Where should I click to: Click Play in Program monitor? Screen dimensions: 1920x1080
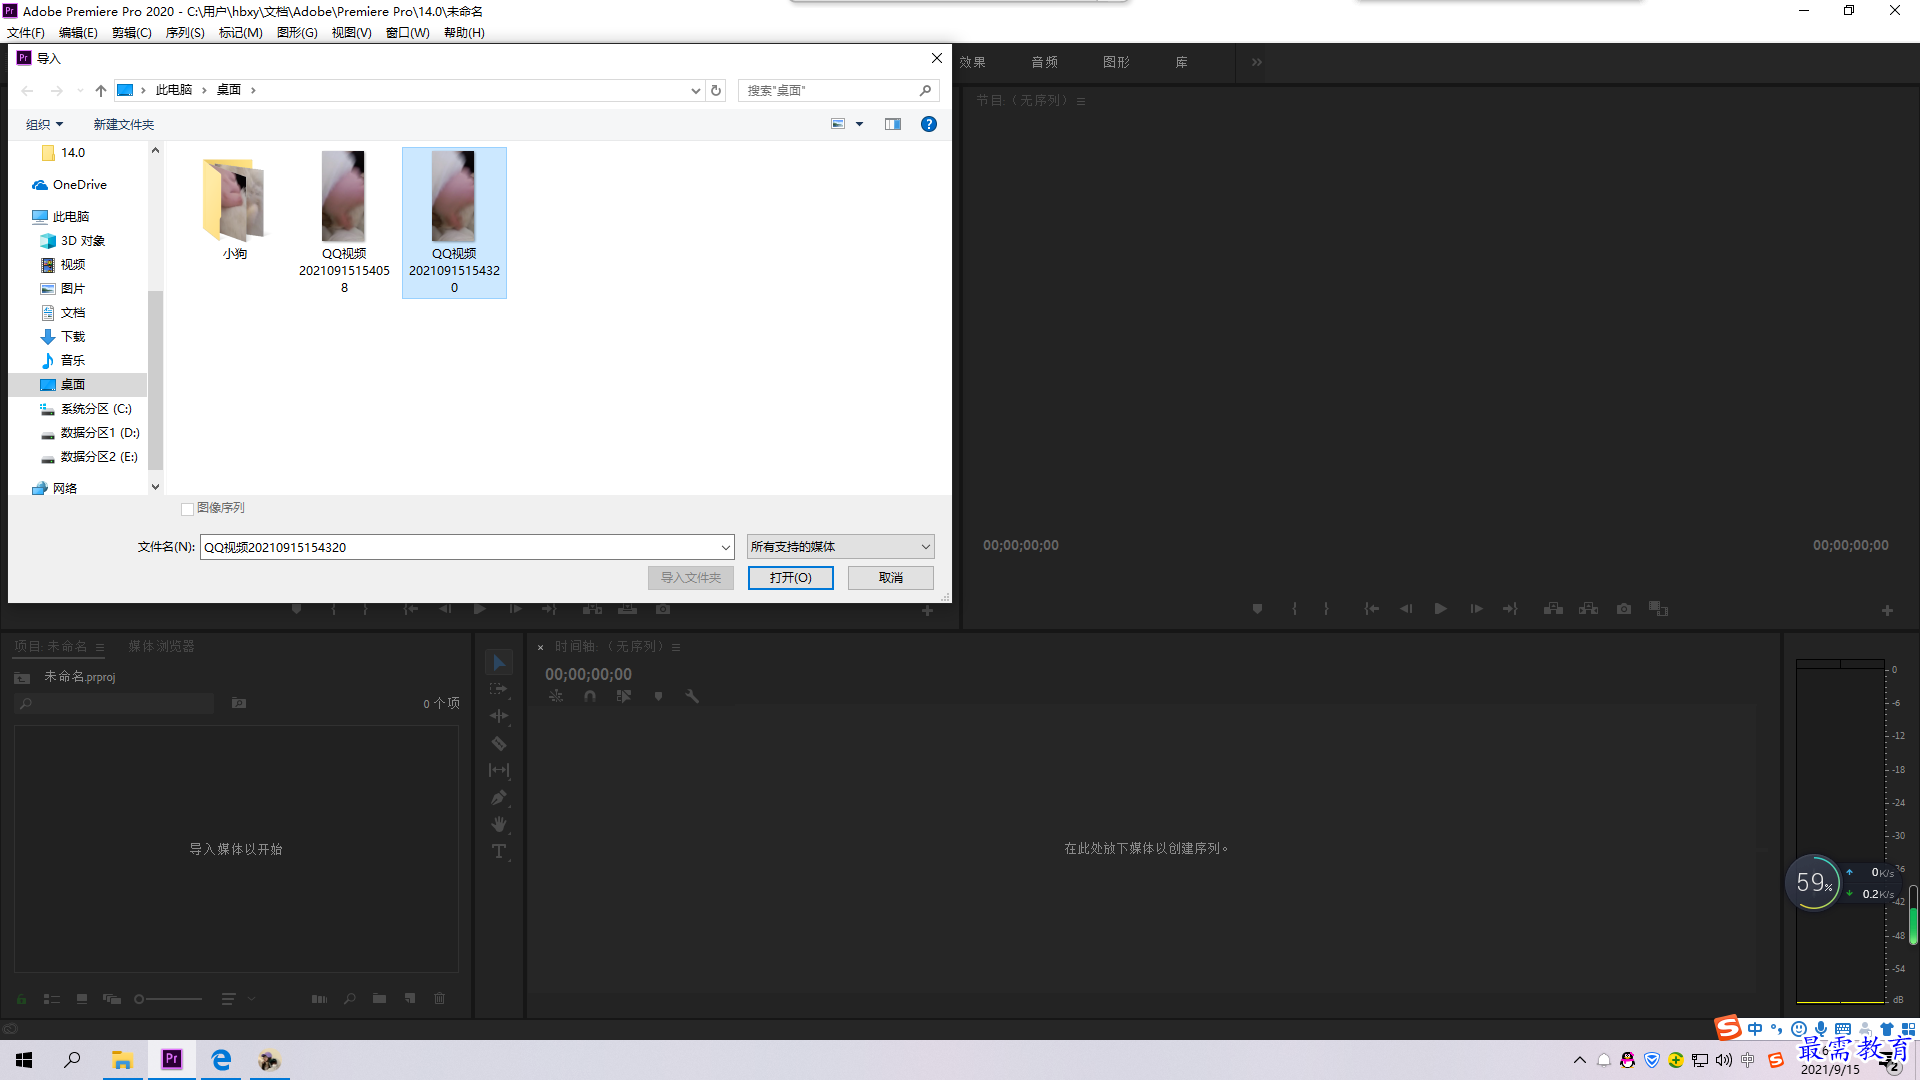tap(1440, 609)
